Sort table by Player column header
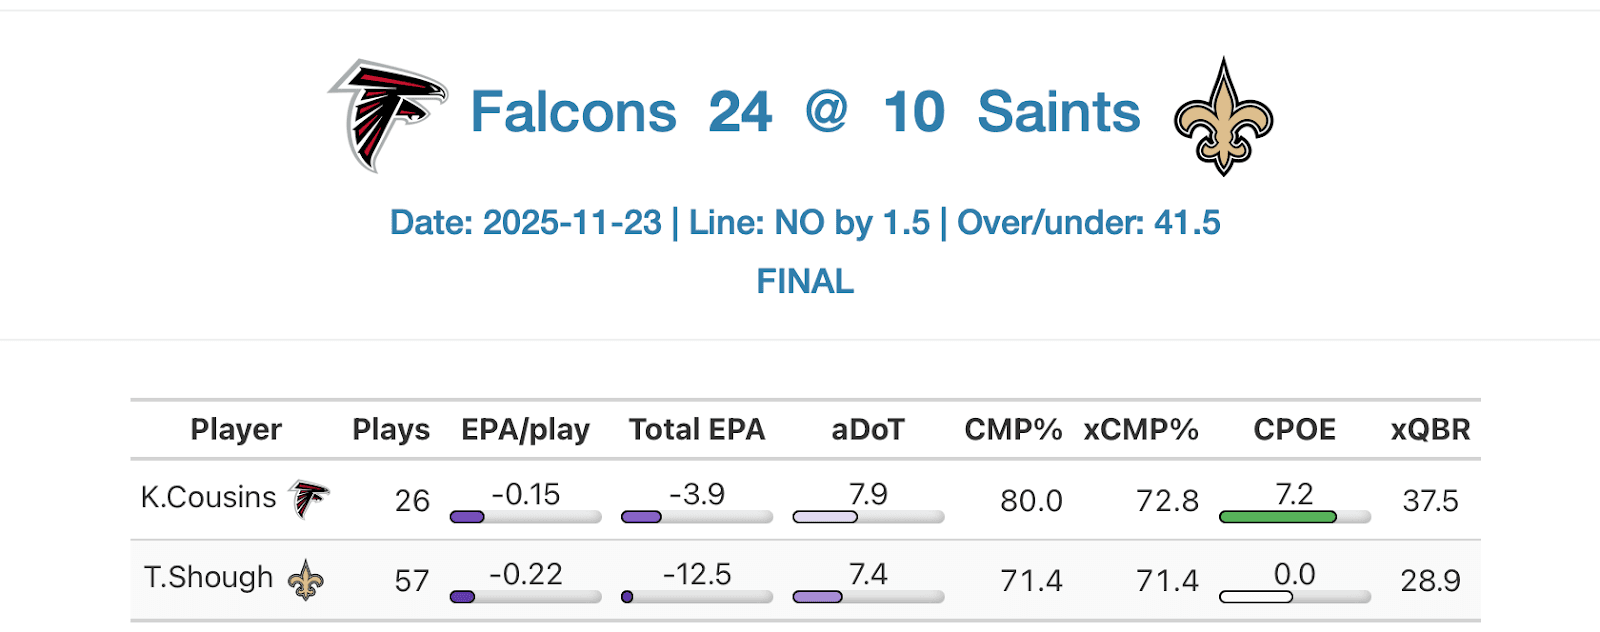1600x632 pixels. [236, 430]
